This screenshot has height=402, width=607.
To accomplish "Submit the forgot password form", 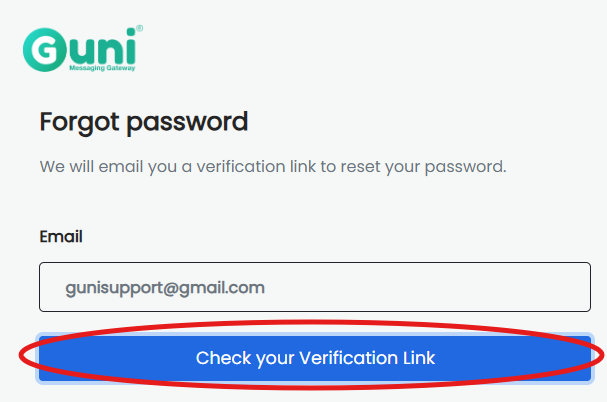I will click(x=315, y=358).
